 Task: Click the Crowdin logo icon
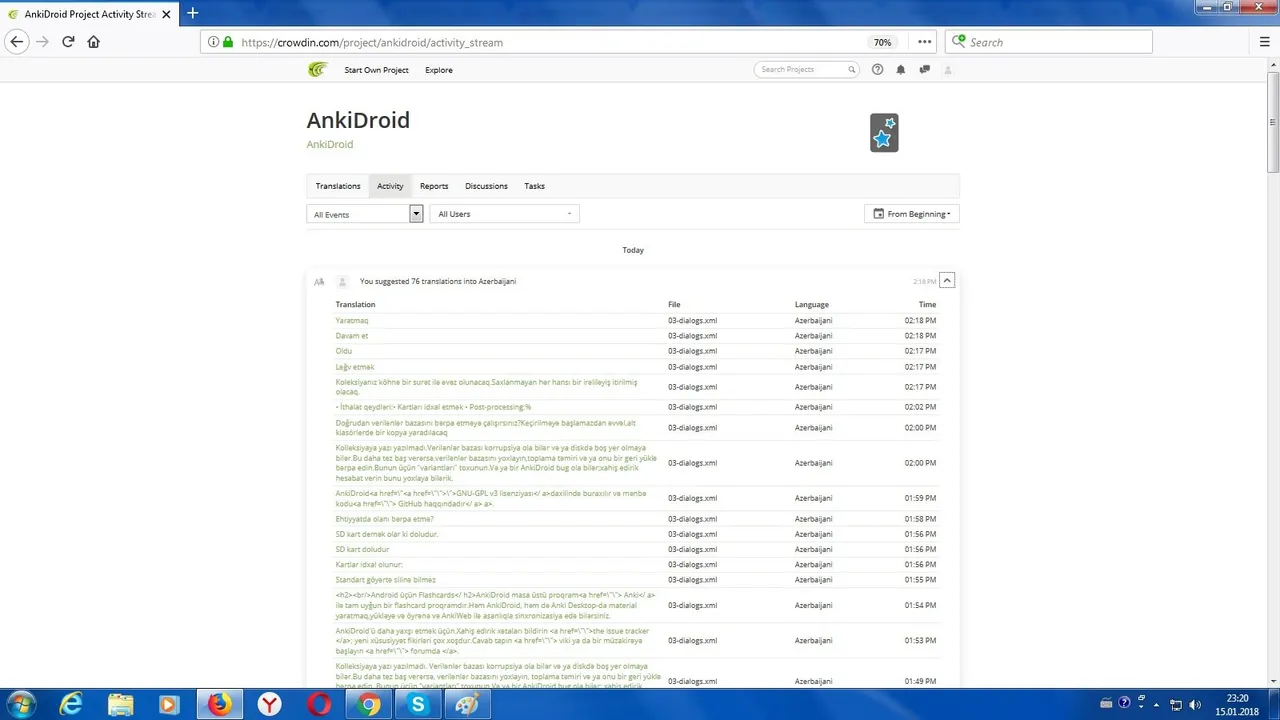pyautogui.click(x=317, y=70)
